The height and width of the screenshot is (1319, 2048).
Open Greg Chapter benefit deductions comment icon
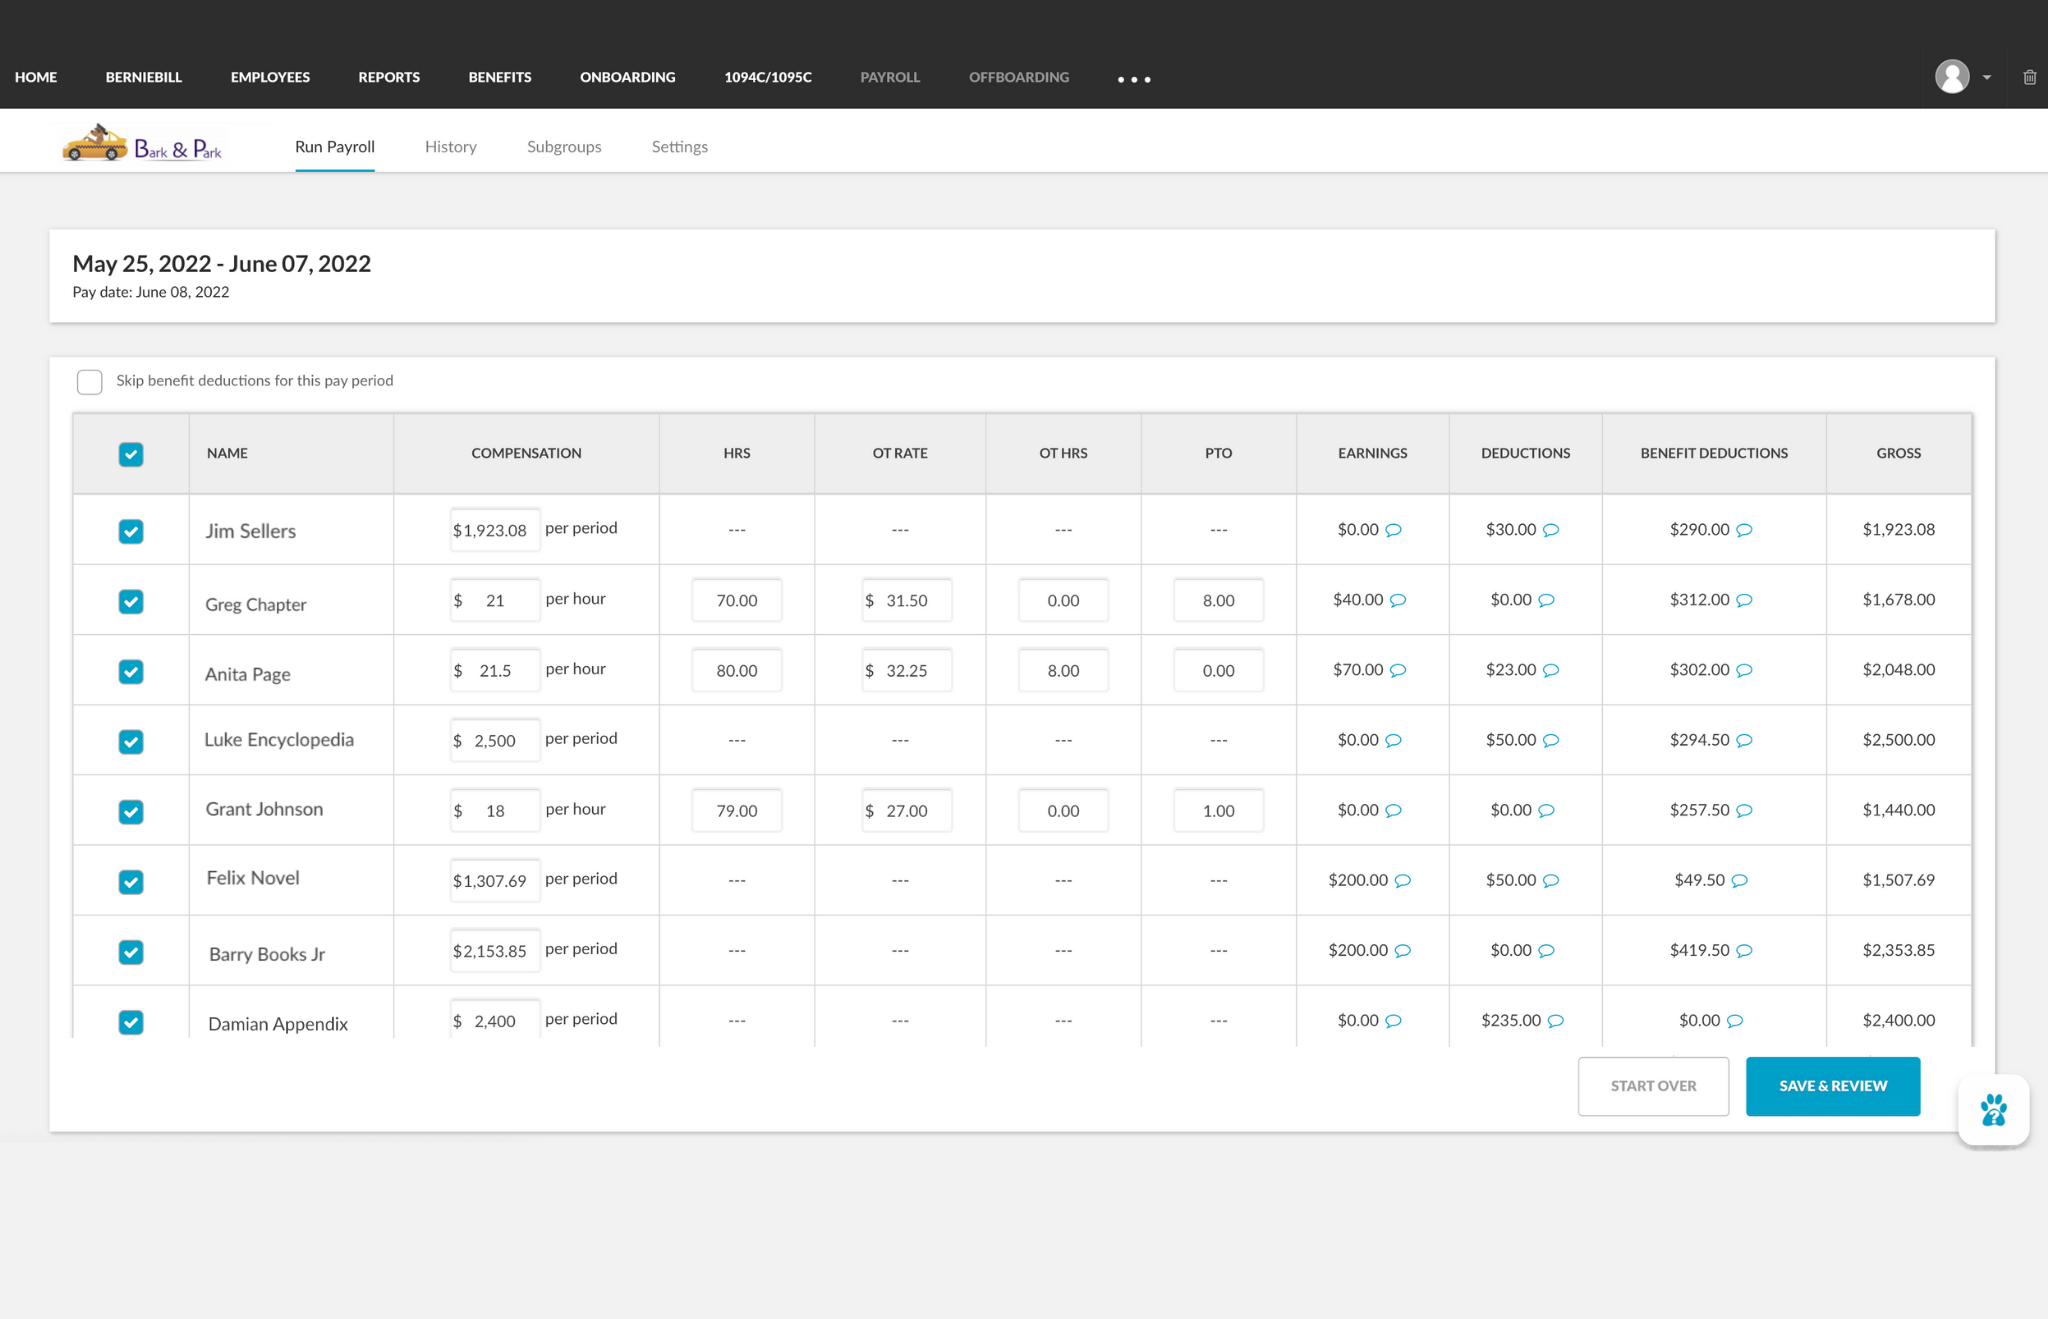click(1744, 600)
